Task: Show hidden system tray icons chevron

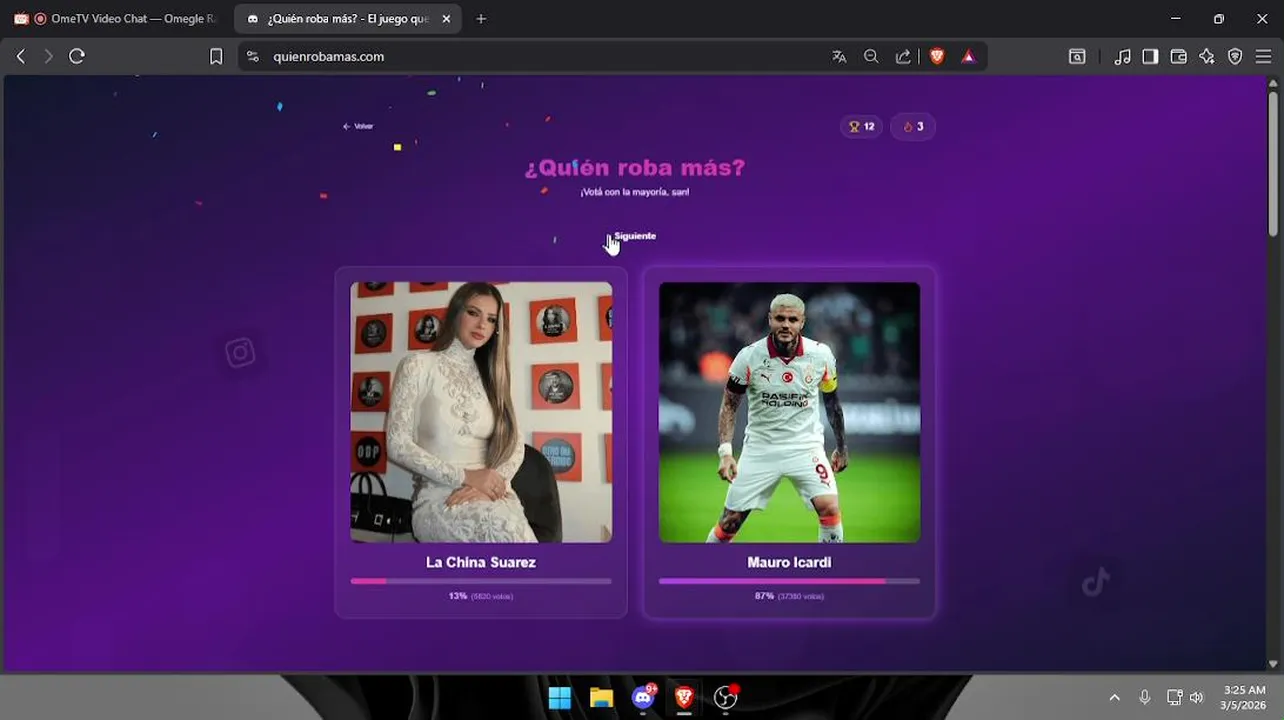Action: (x=1115, y=697)
